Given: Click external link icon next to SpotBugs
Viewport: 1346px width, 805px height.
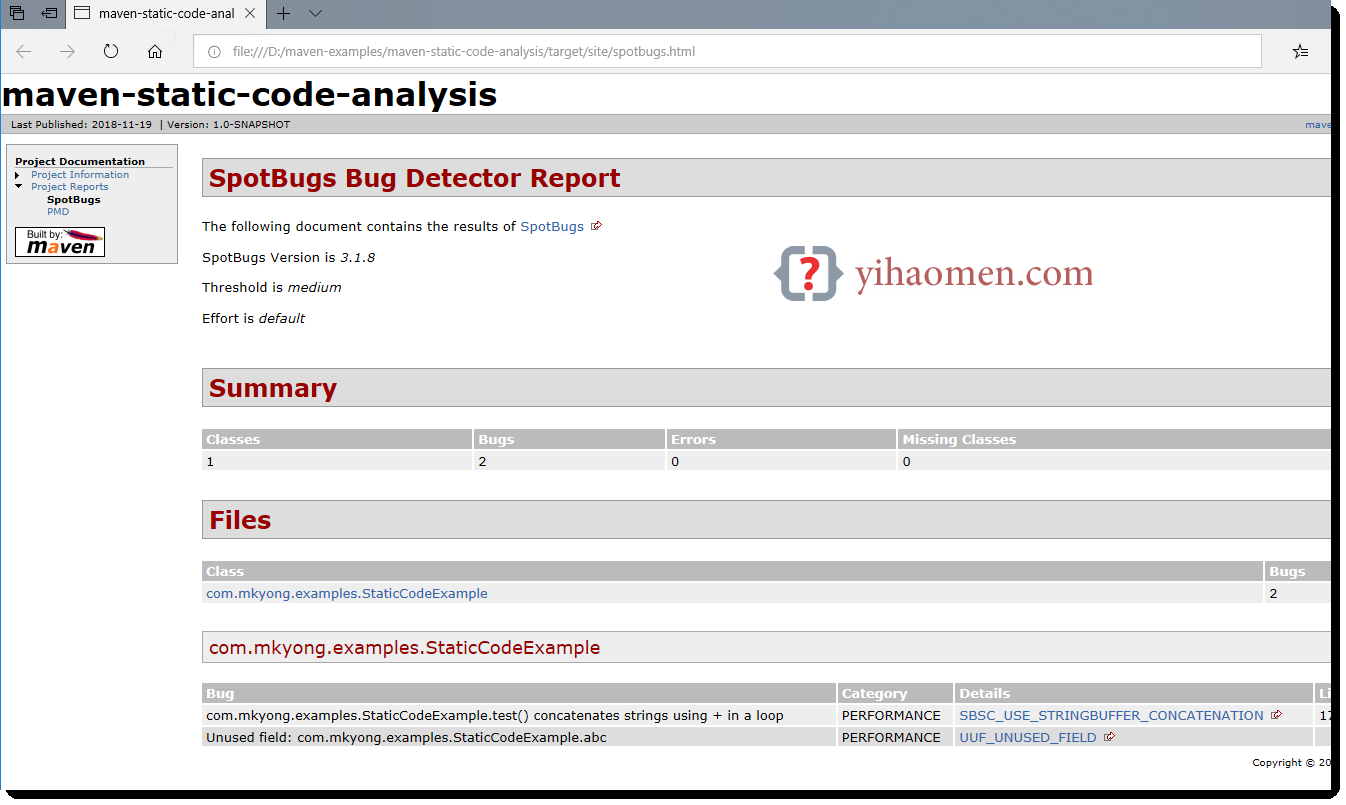Looking at the screenshot, I should (x=596, y=226).
